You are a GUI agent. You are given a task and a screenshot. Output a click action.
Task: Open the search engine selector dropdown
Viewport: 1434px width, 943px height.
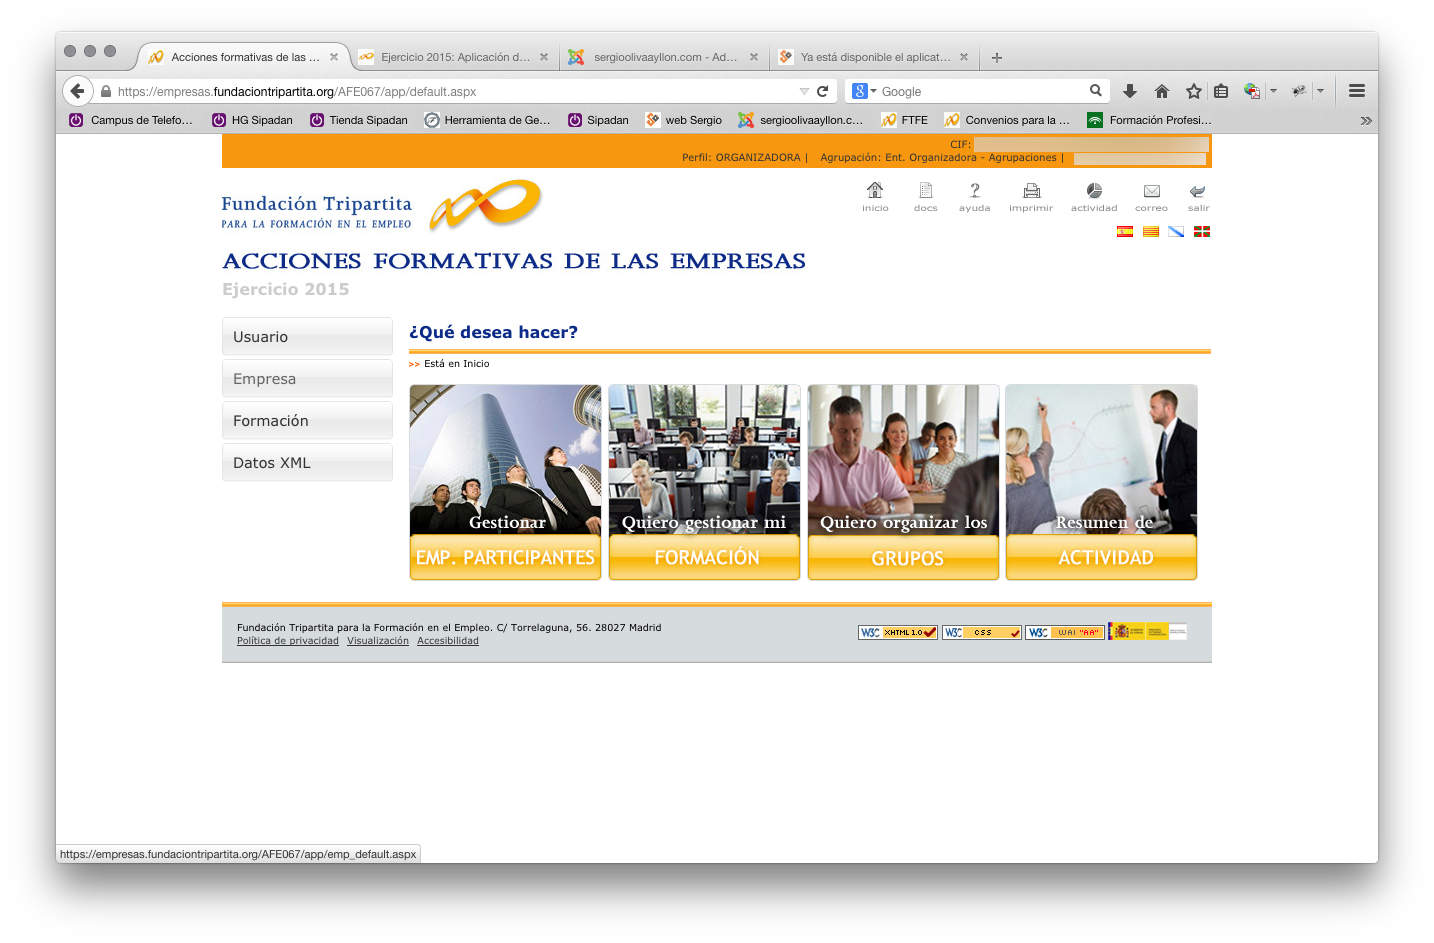point(864,91)
